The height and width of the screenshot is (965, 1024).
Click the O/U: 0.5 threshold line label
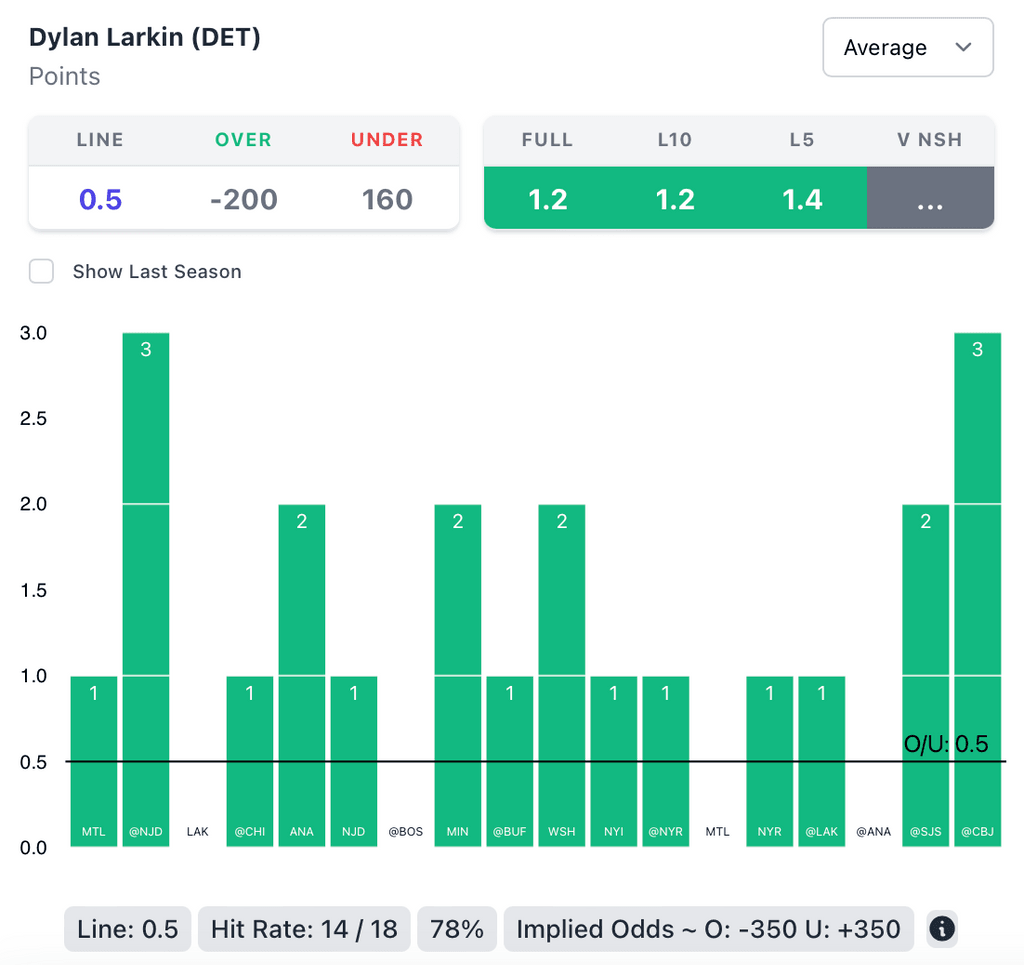tap(945, 744)
